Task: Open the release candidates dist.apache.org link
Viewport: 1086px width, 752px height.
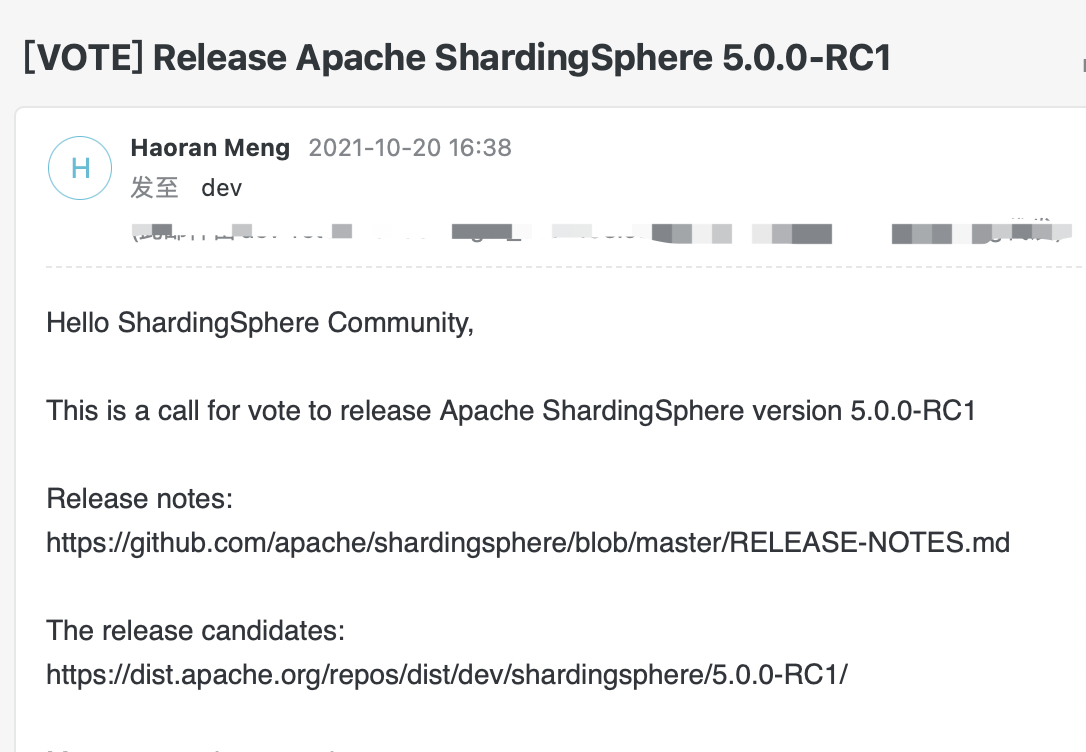Action: (445, 675)
